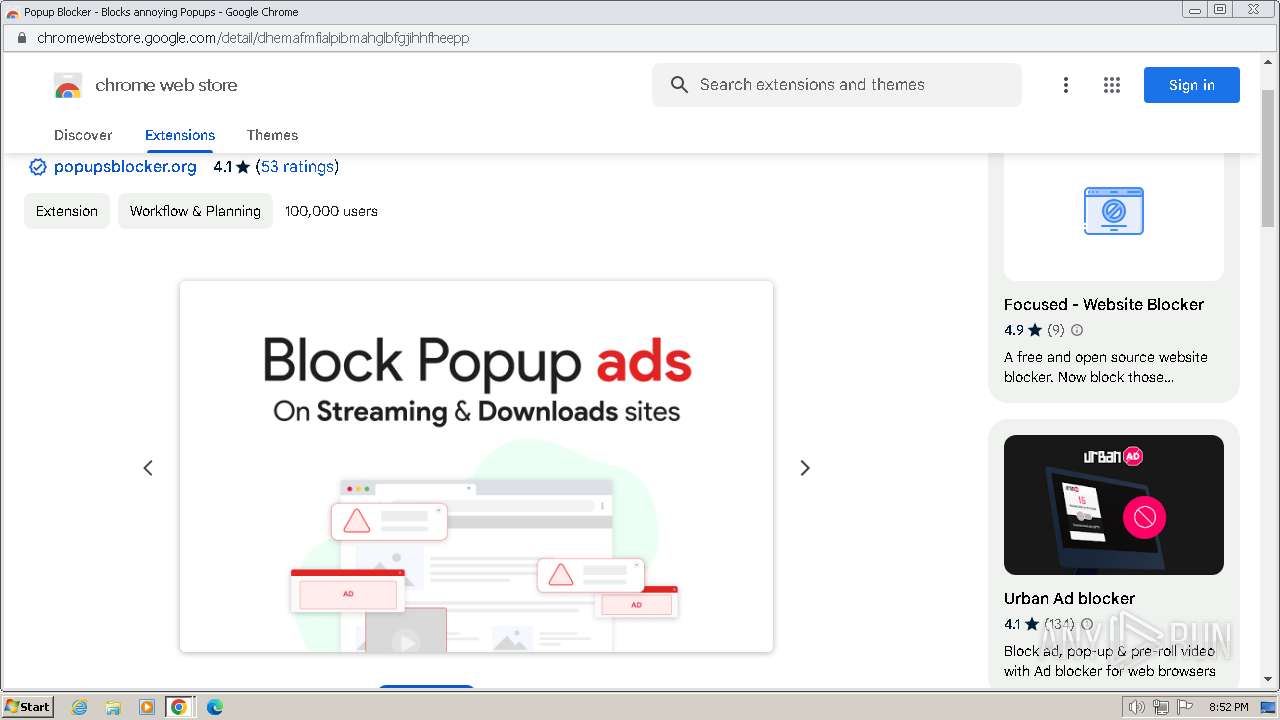Open the popupsblocker.org publisher link
The width and height of the screenshot is (1280, 720).
point(125,167)
